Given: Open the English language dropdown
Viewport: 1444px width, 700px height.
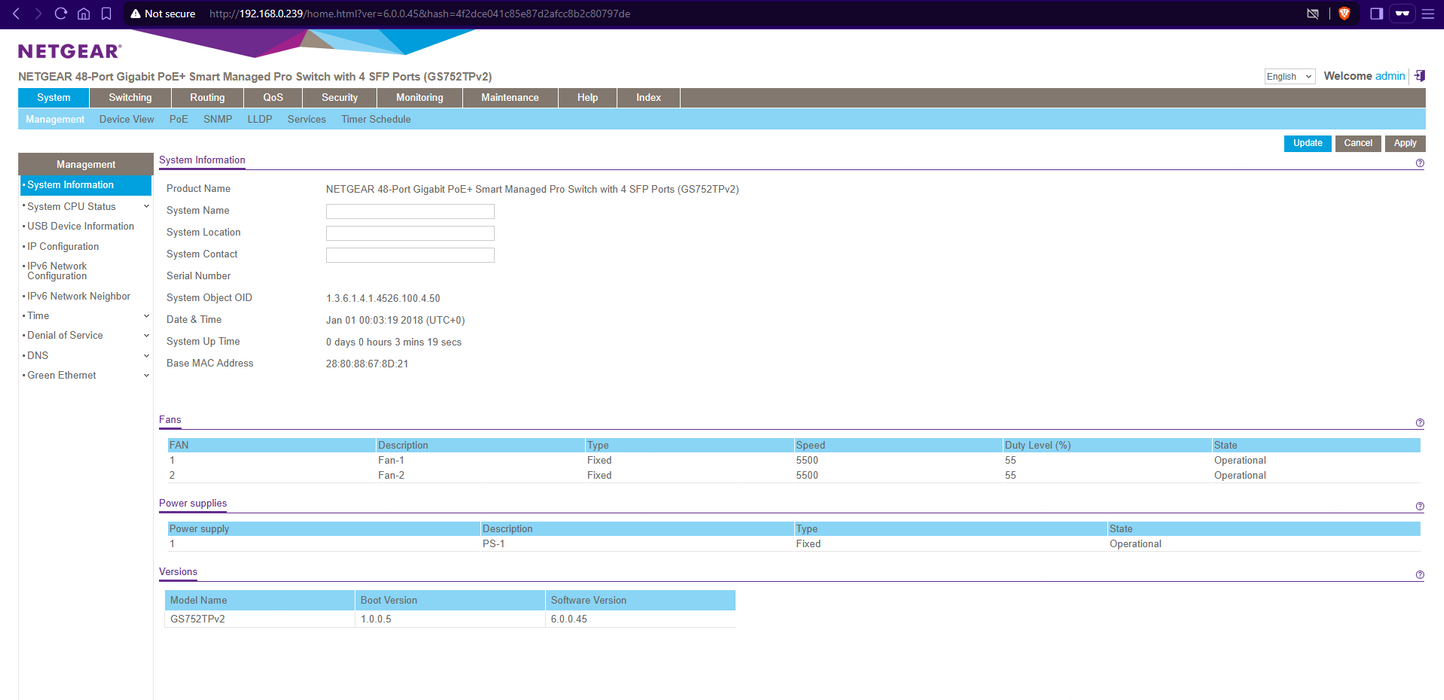Looking at the screenshot, I should [x=1290, y=76].
